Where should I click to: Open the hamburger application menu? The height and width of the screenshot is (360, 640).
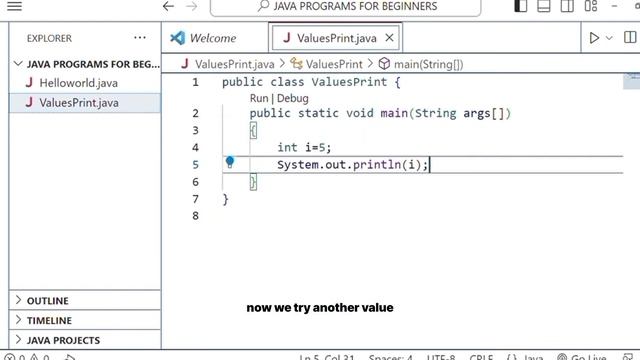coord(14,6)
